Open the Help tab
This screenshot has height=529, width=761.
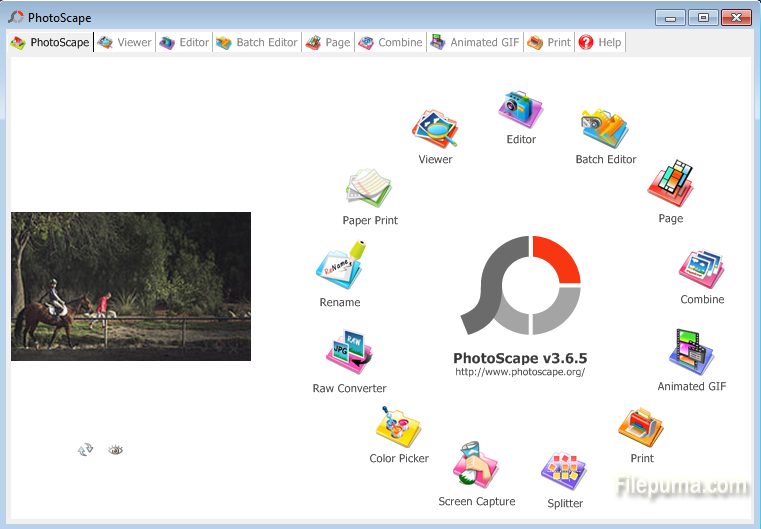tap(600, 43)
